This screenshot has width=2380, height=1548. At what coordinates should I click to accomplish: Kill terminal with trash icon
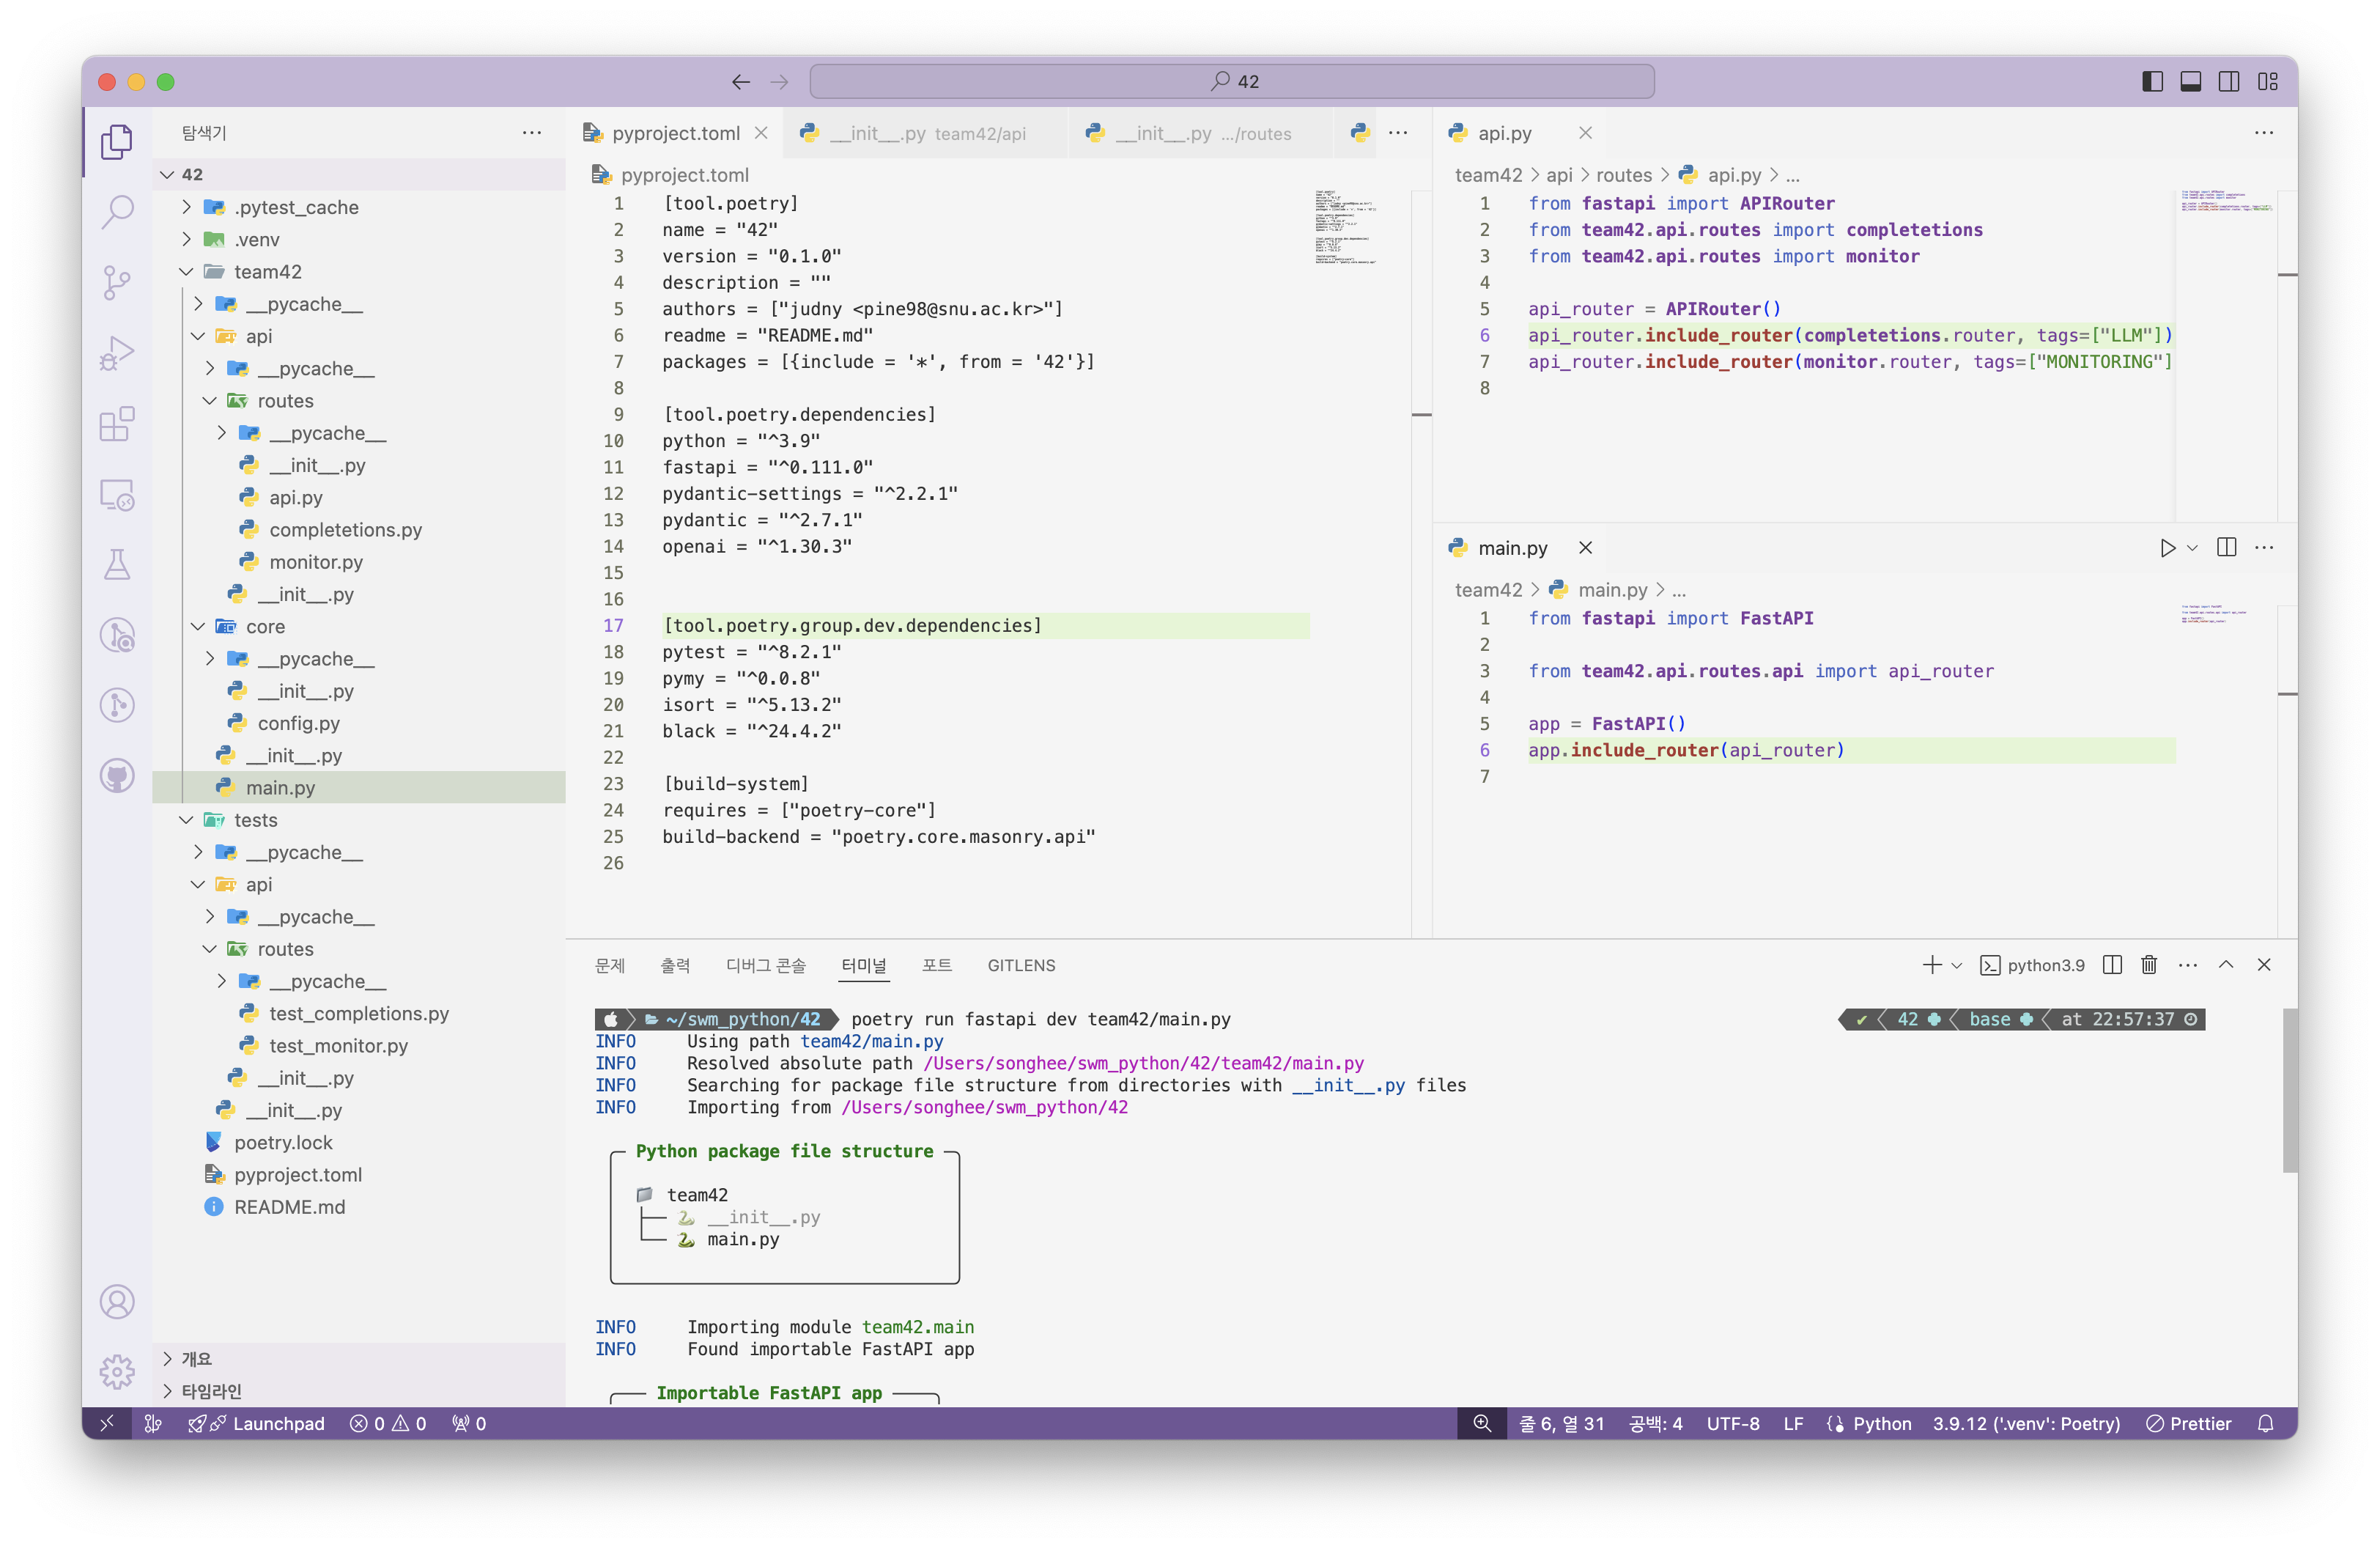pyautogui.click(x=2149, y=965)
